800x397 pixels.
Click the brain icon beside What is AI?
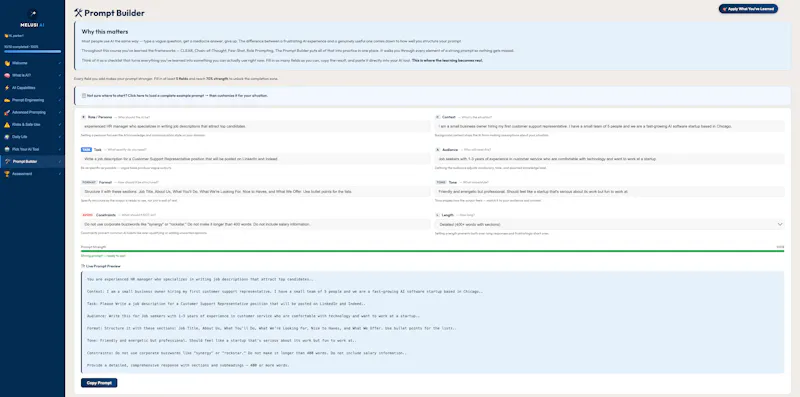[x=7, y=76]
